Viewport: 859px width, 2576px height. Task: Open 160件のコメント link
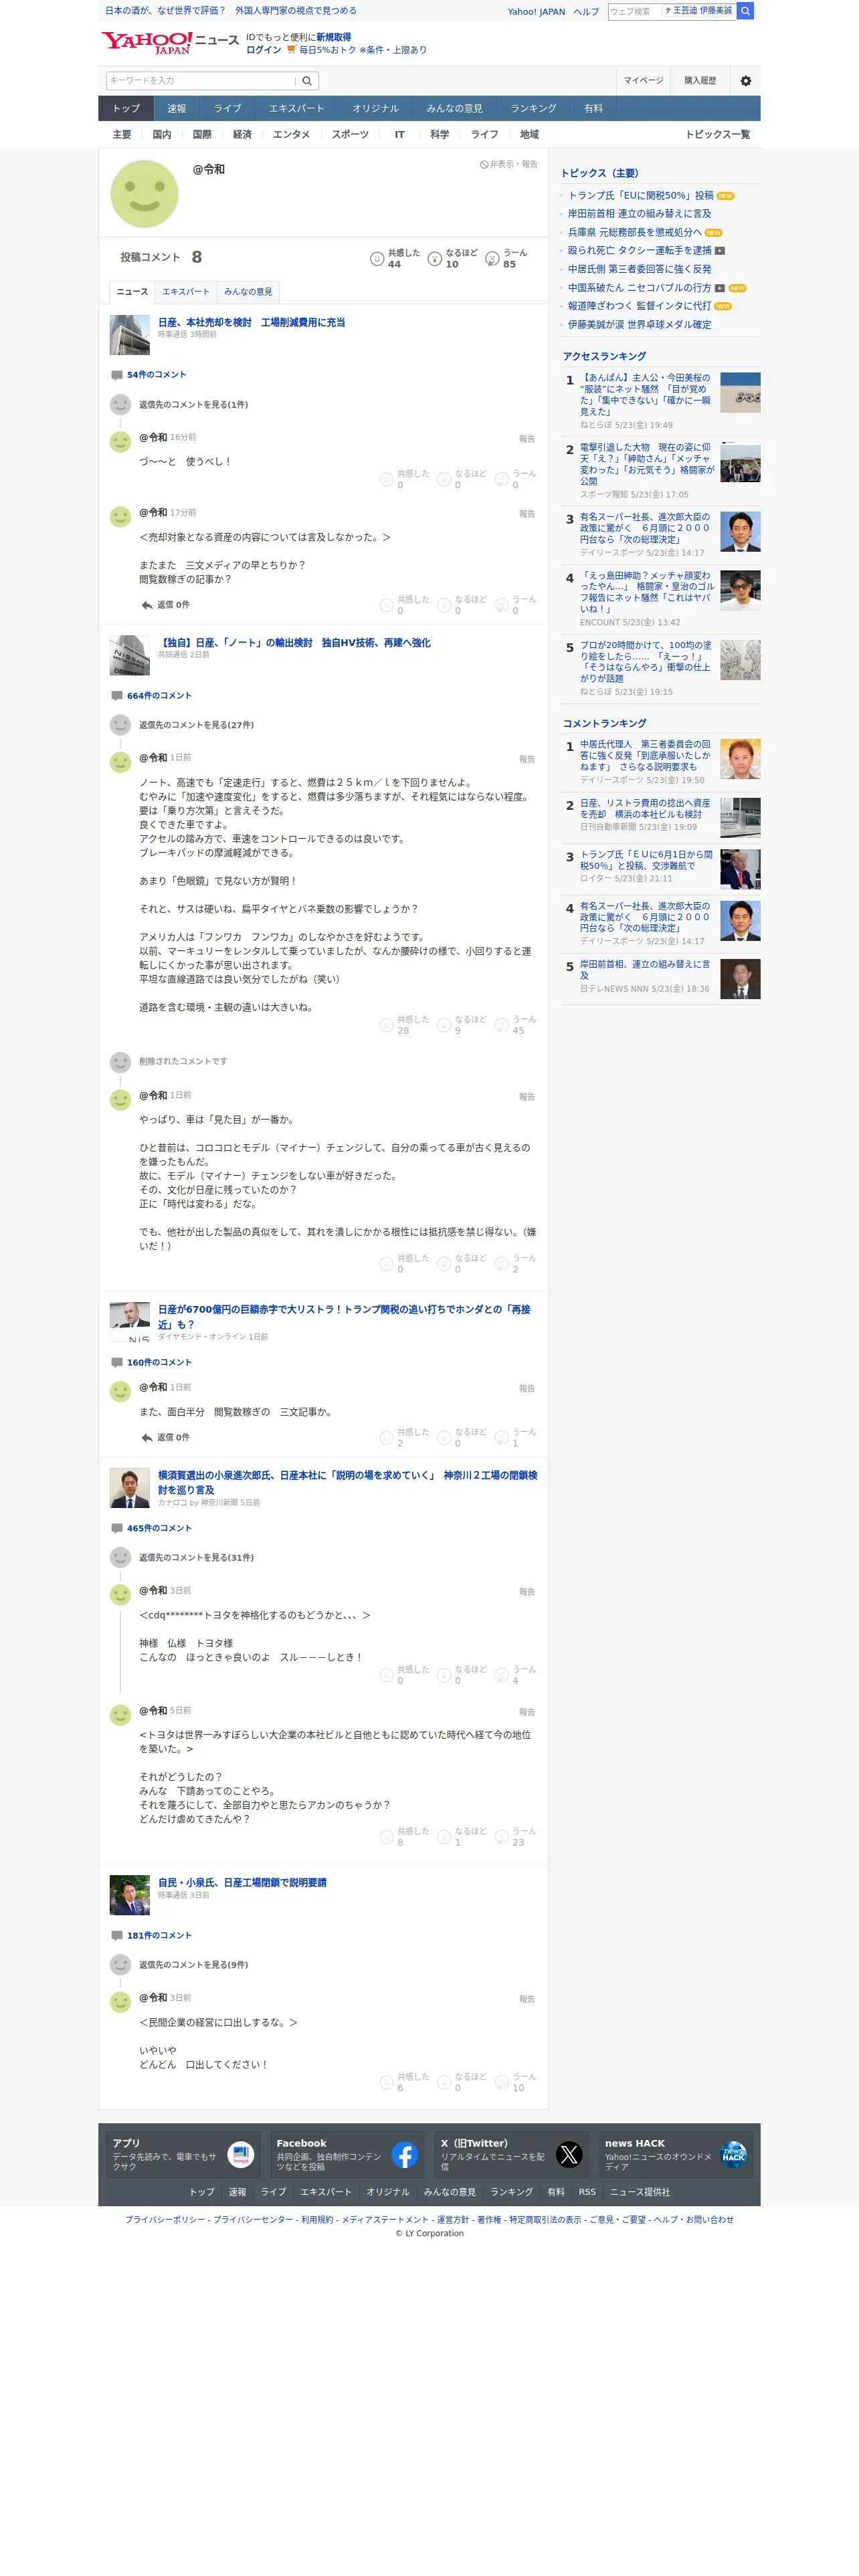159,1363
